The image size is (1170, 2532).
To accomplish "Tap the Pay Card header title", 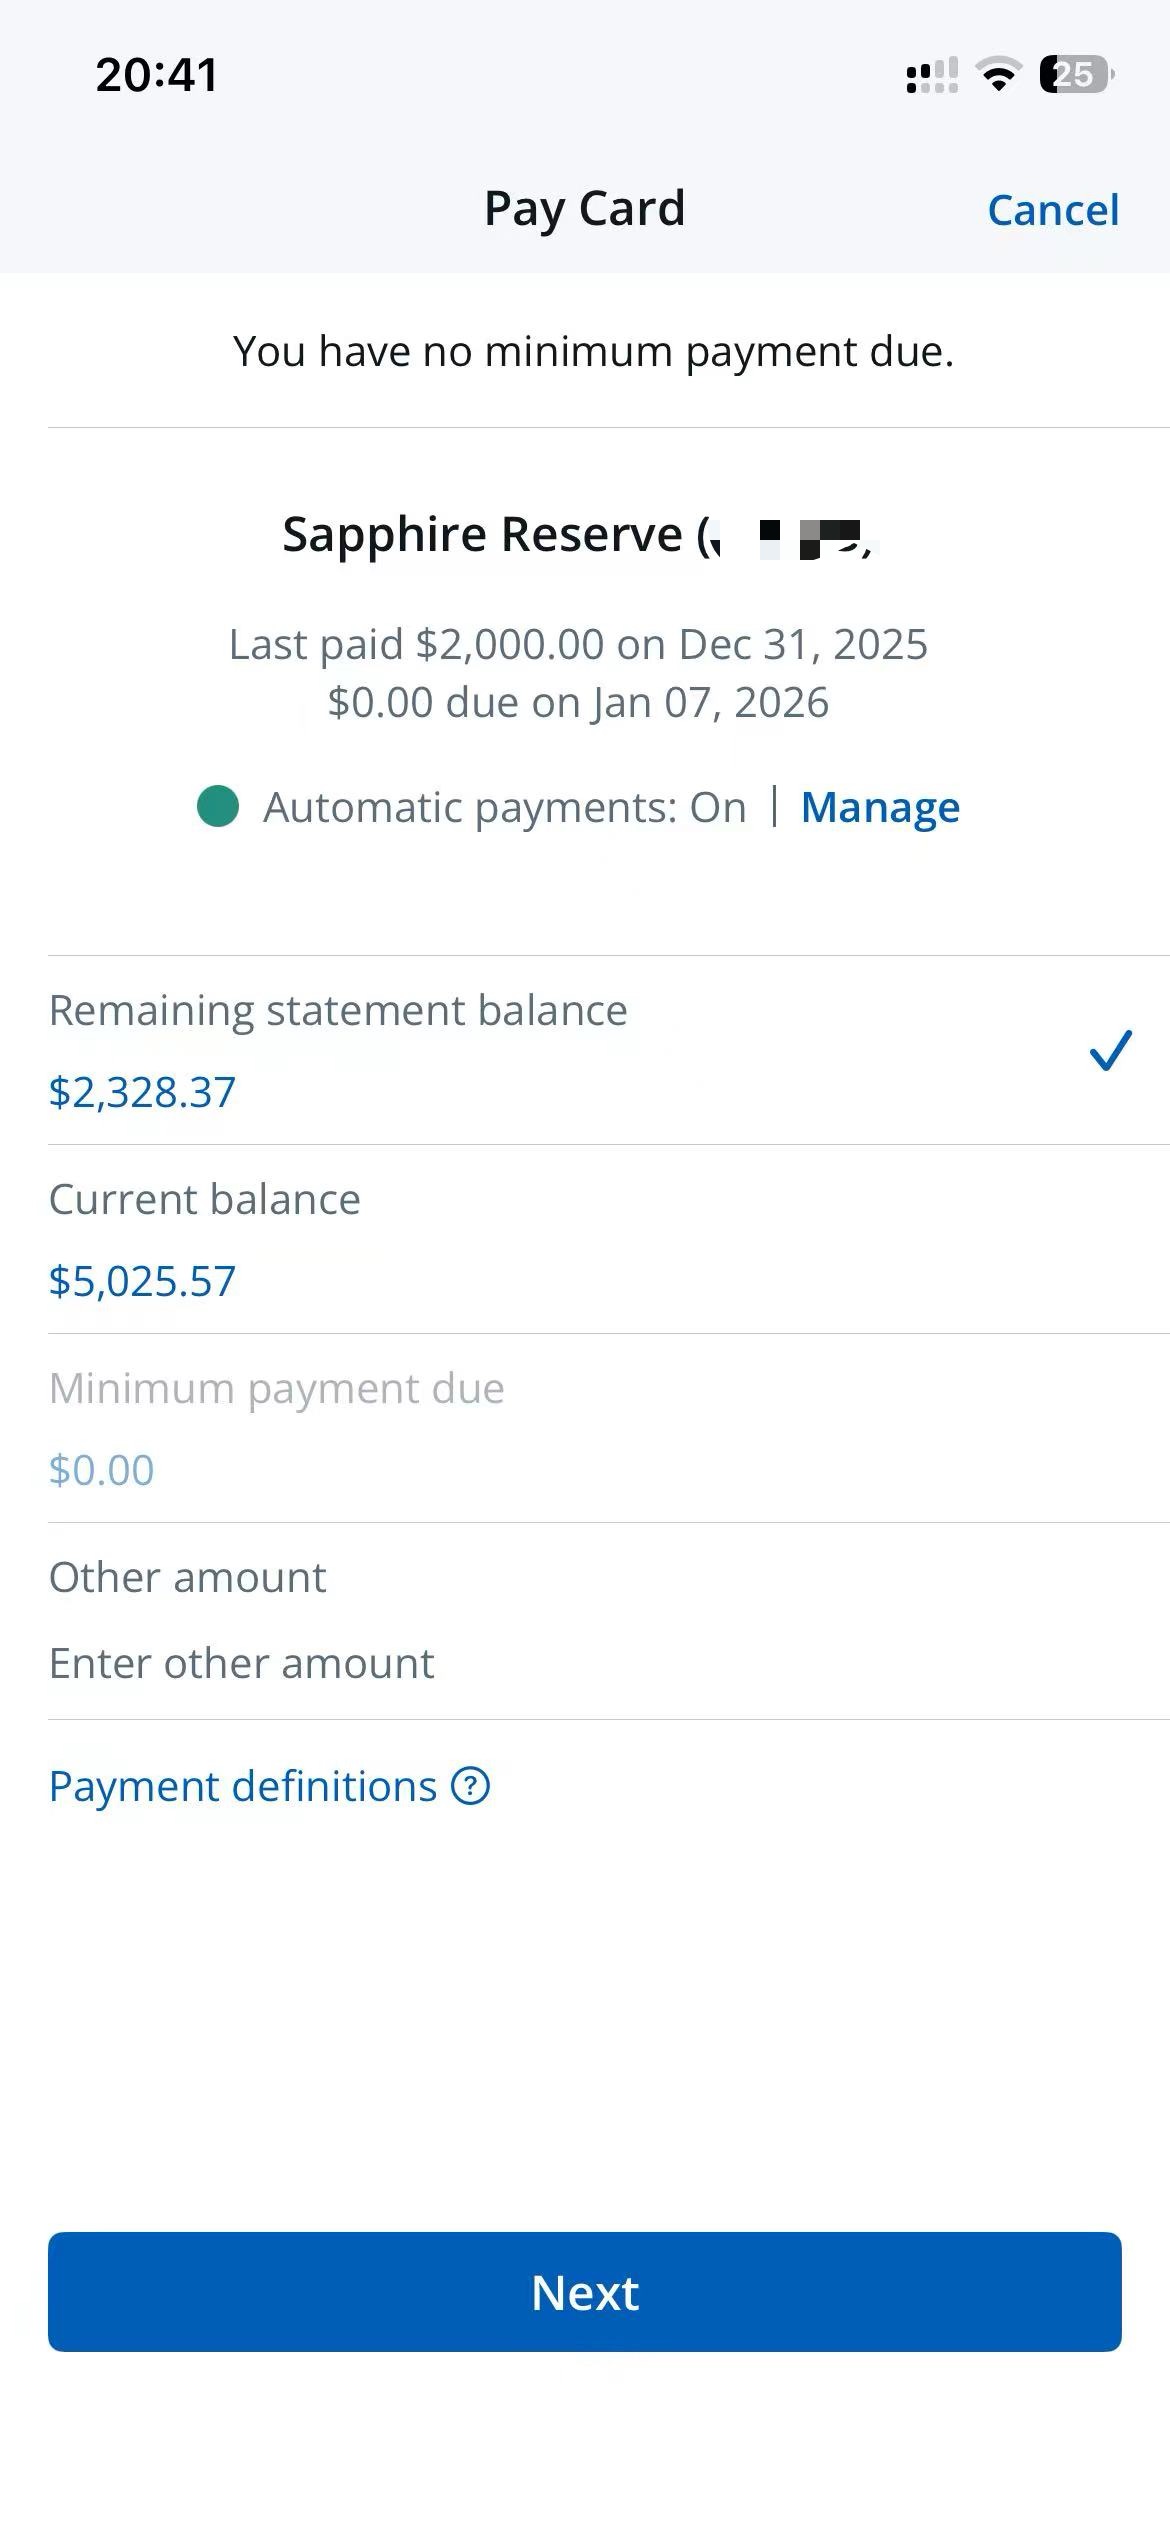I will pyautogui.click(x=585, y=209).
